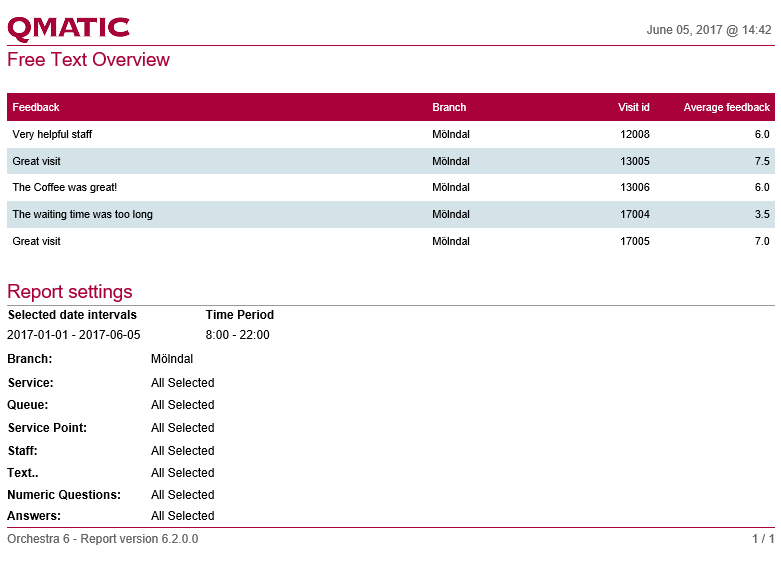Click the Numeric Questions label

[64, 495]
